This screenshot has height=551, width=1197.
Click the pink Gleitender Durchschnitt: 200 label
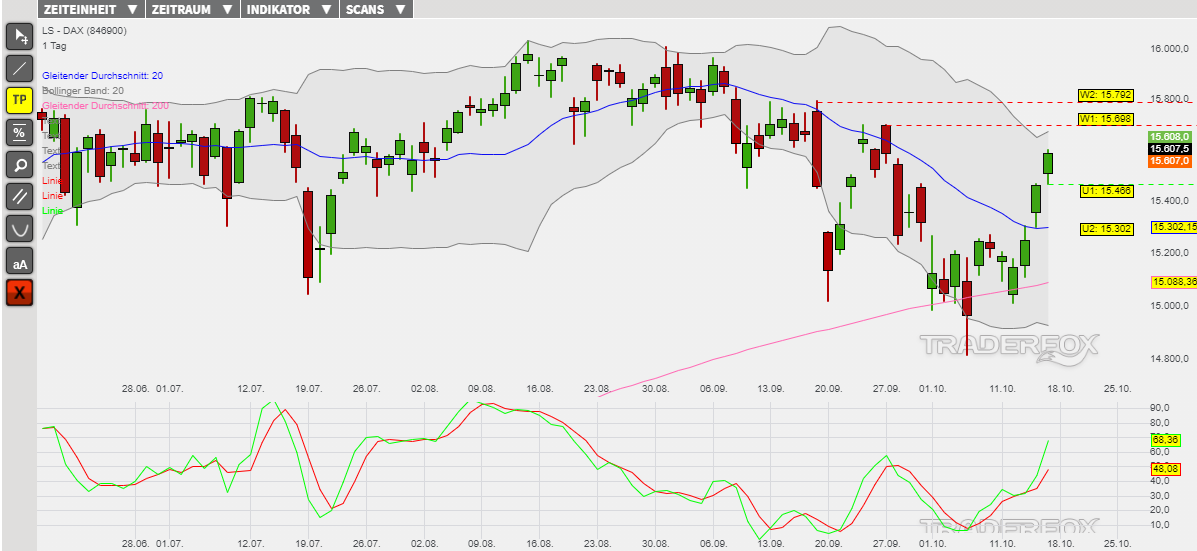[x=105, y=105]
